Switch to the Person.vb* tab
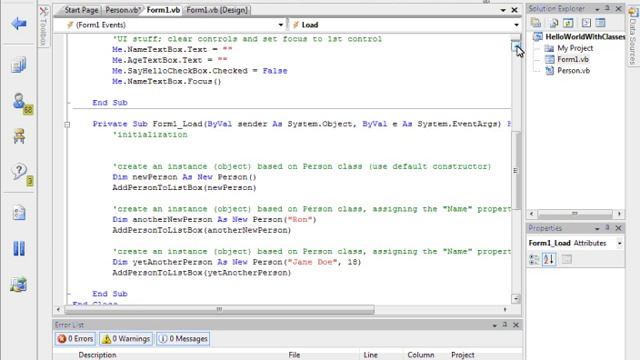The image size is (640, 360). (123, 10)
